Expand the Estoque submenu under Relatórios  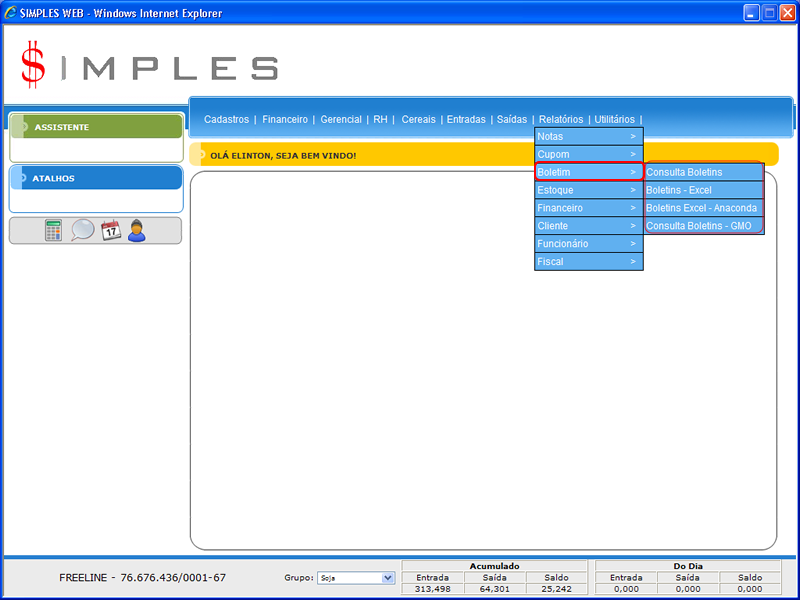[588, 190]
